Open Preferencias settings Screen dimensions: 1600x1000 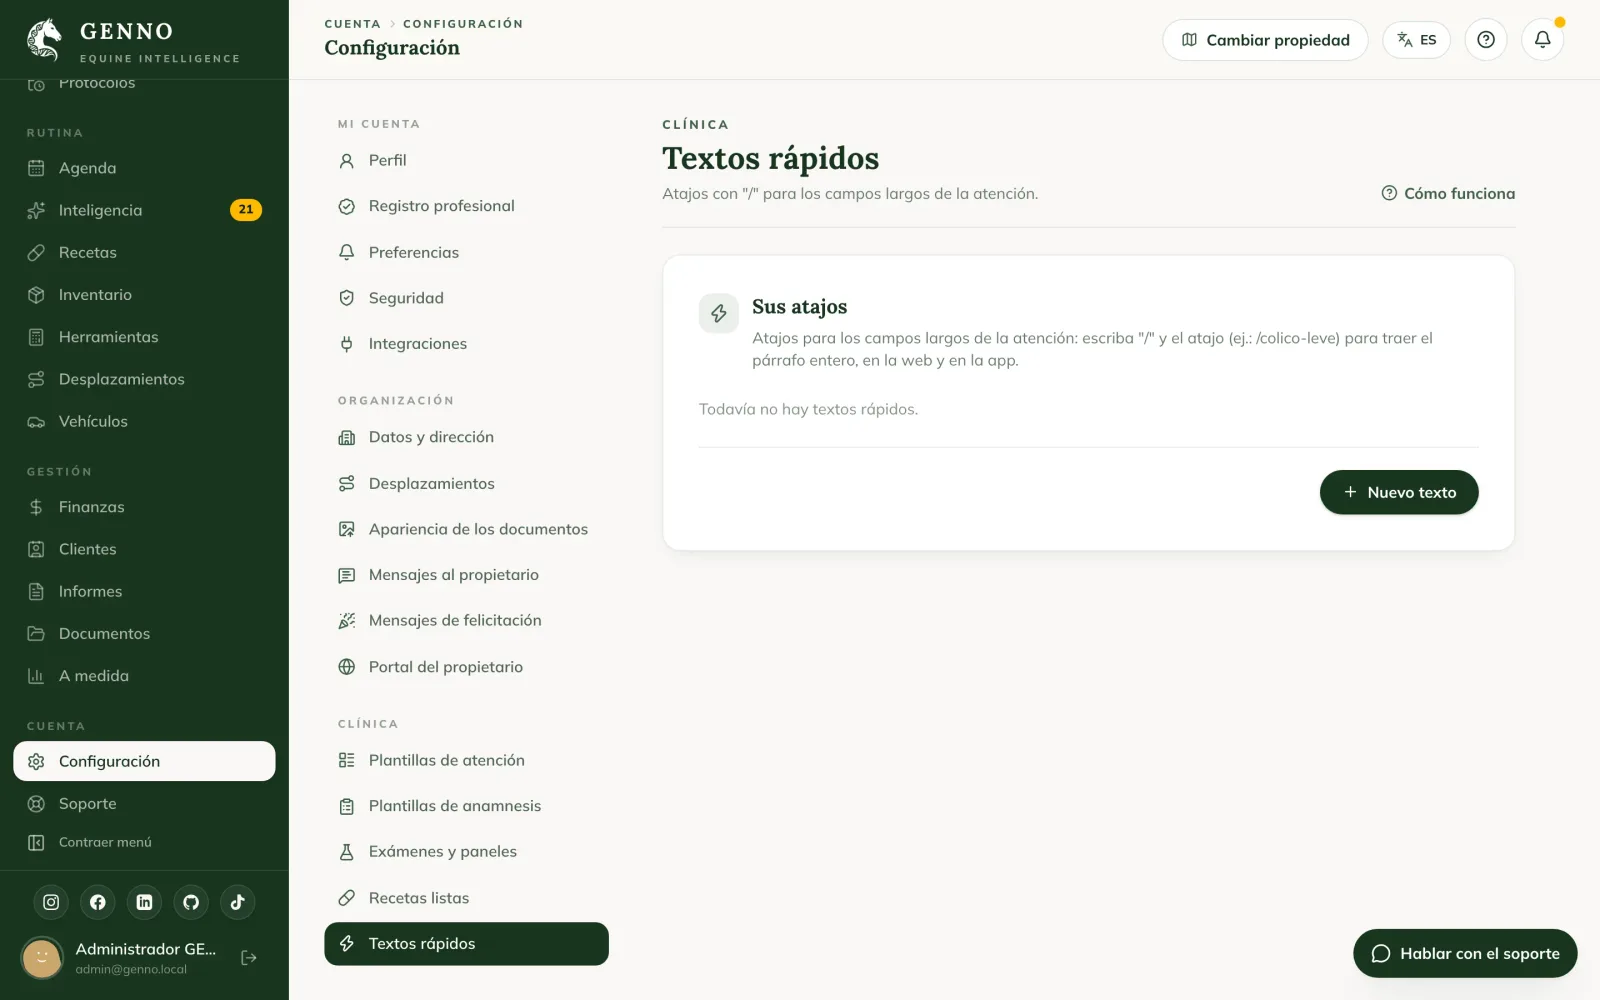466,252
